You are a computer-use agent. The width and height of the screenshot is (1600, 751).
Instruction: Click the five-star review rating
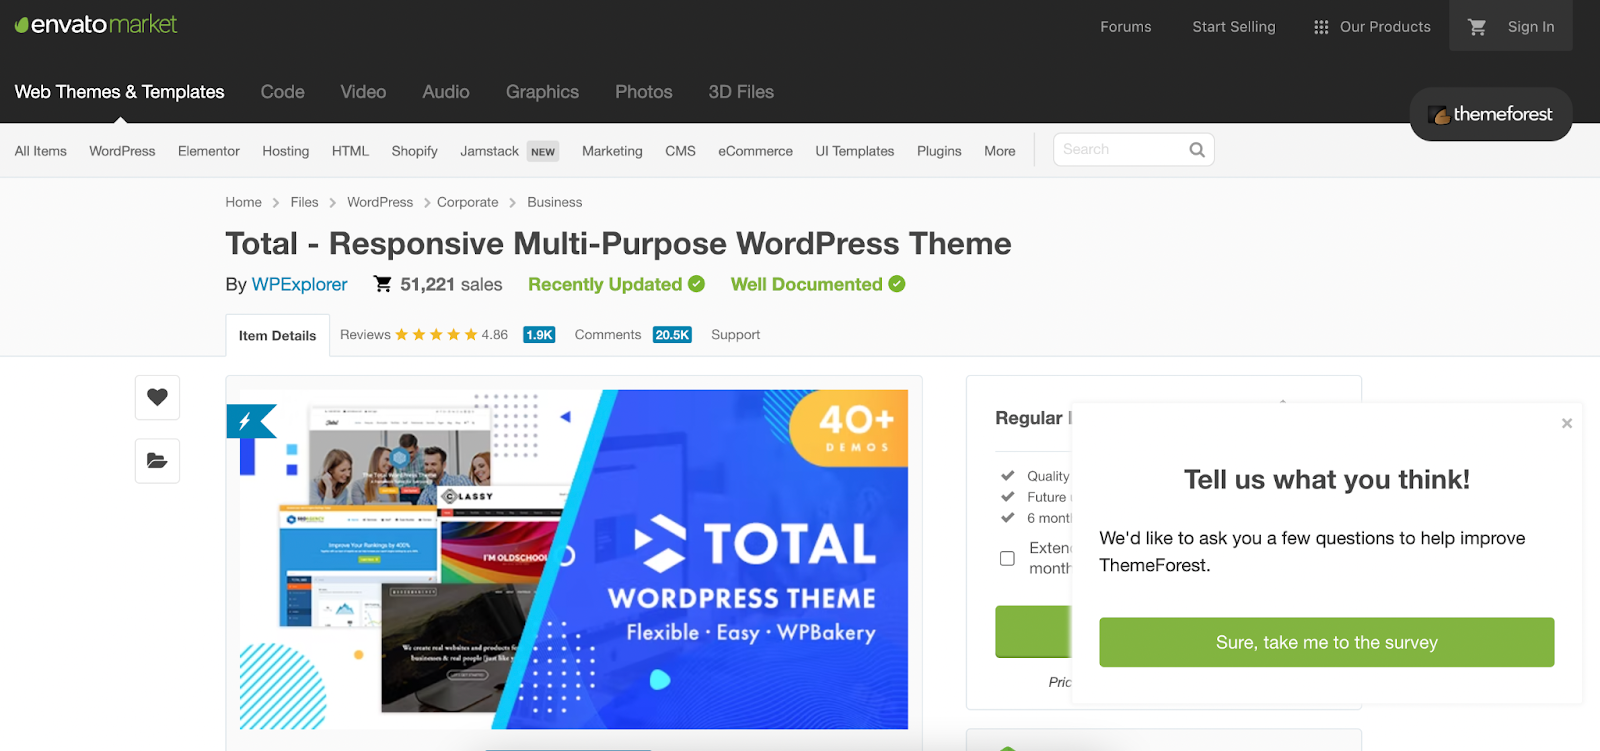coord(436,335)
